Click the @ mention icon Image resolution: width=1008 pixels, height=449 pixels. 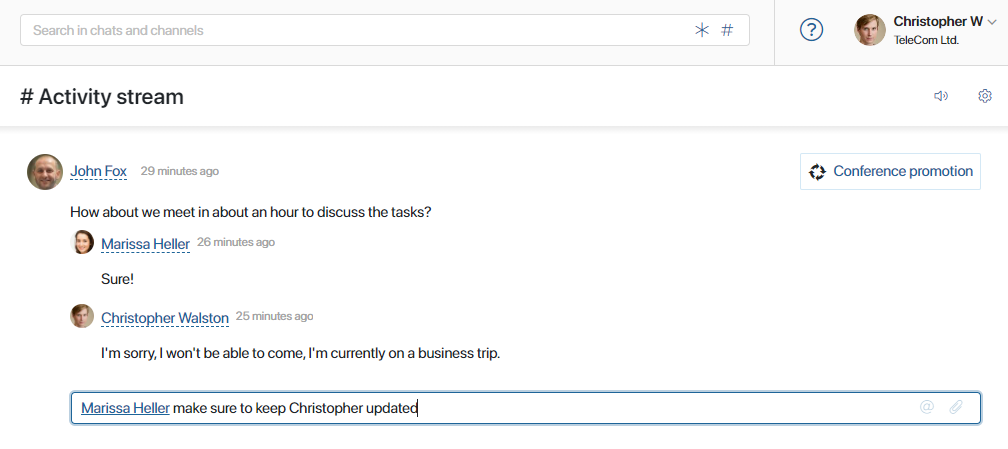click(926, 407)
